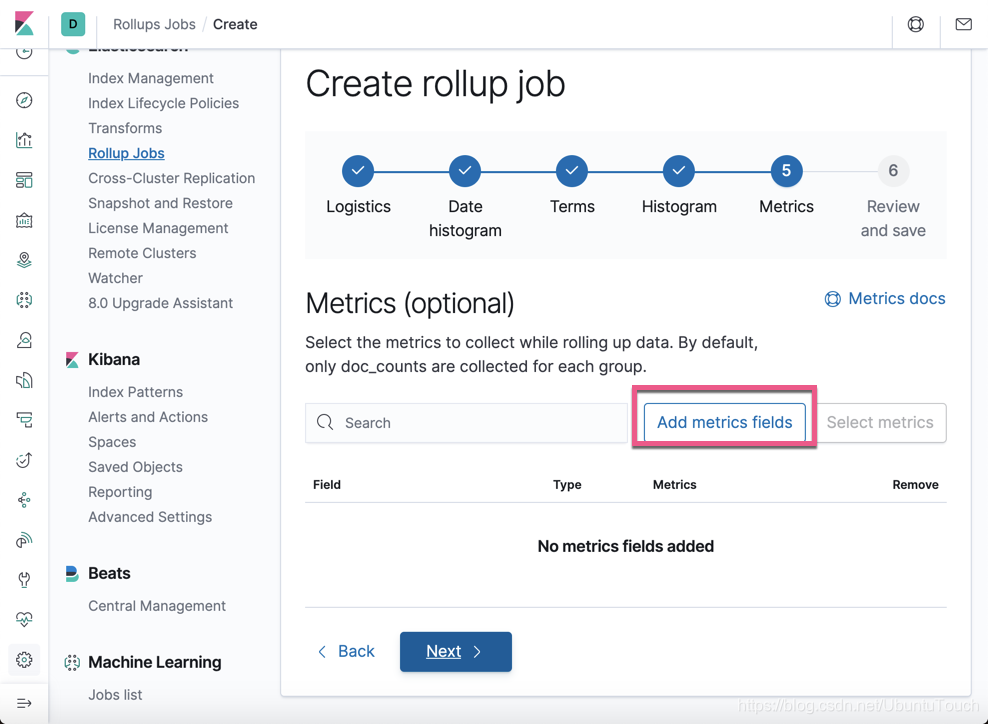Open Jobs list under Machine Learning
This screenshot has width=988, height=724.
(x=115, y=694)
